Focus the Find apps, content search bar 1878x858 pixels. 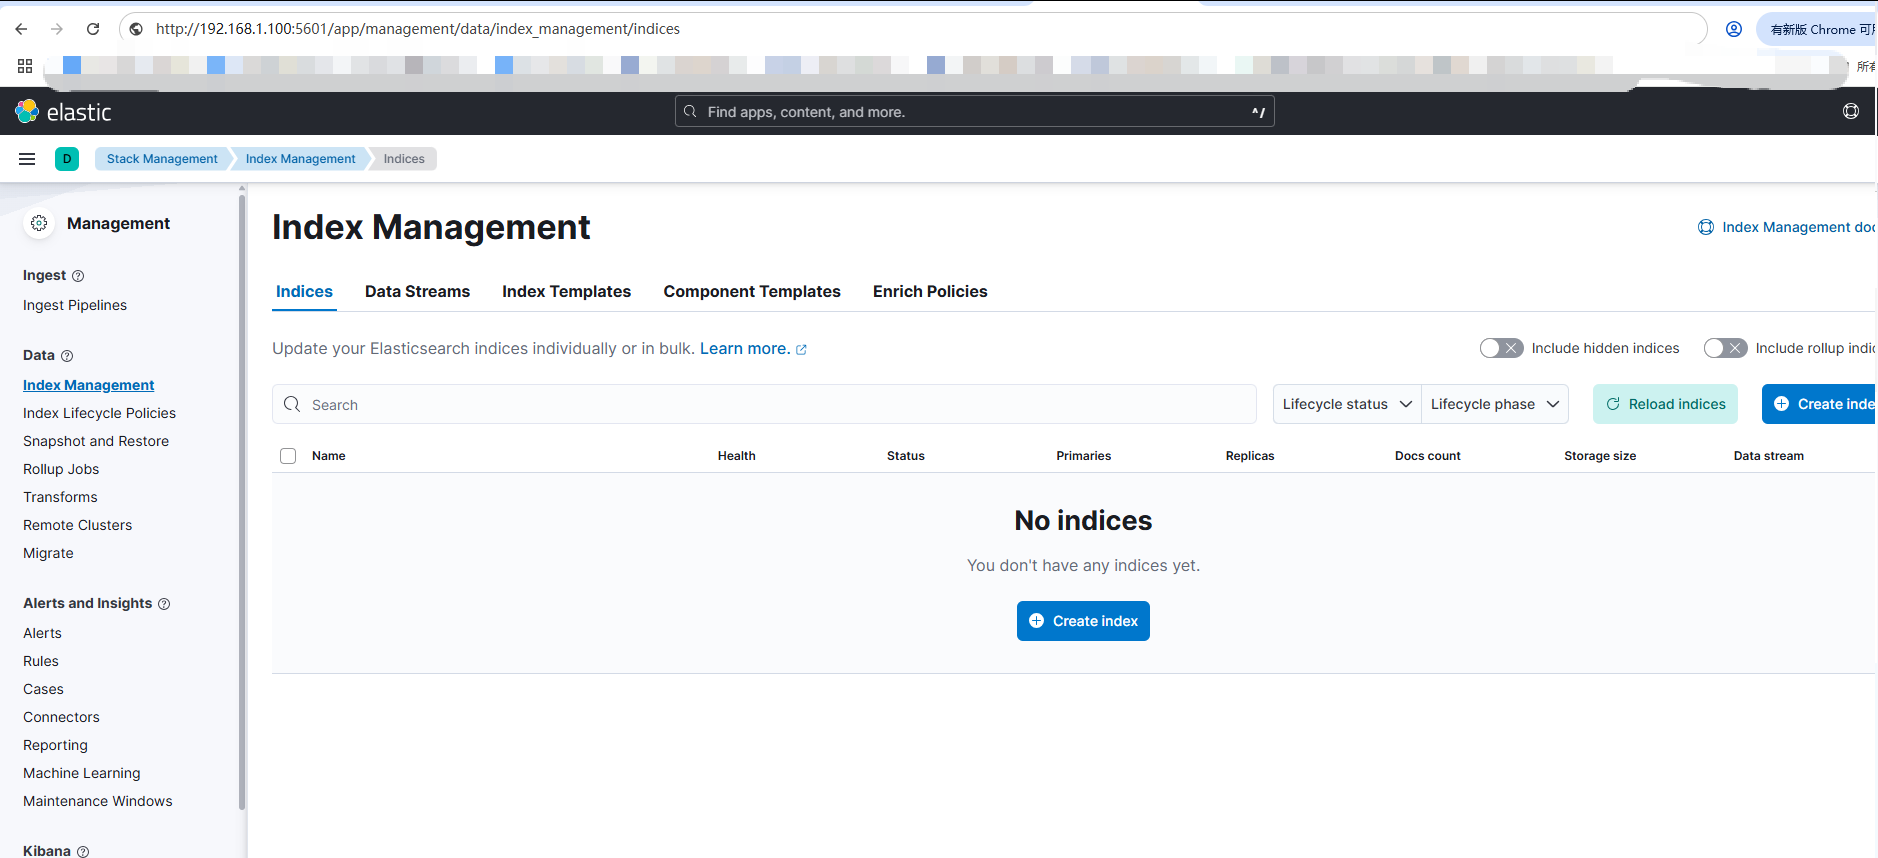click(x=974, y=111)
